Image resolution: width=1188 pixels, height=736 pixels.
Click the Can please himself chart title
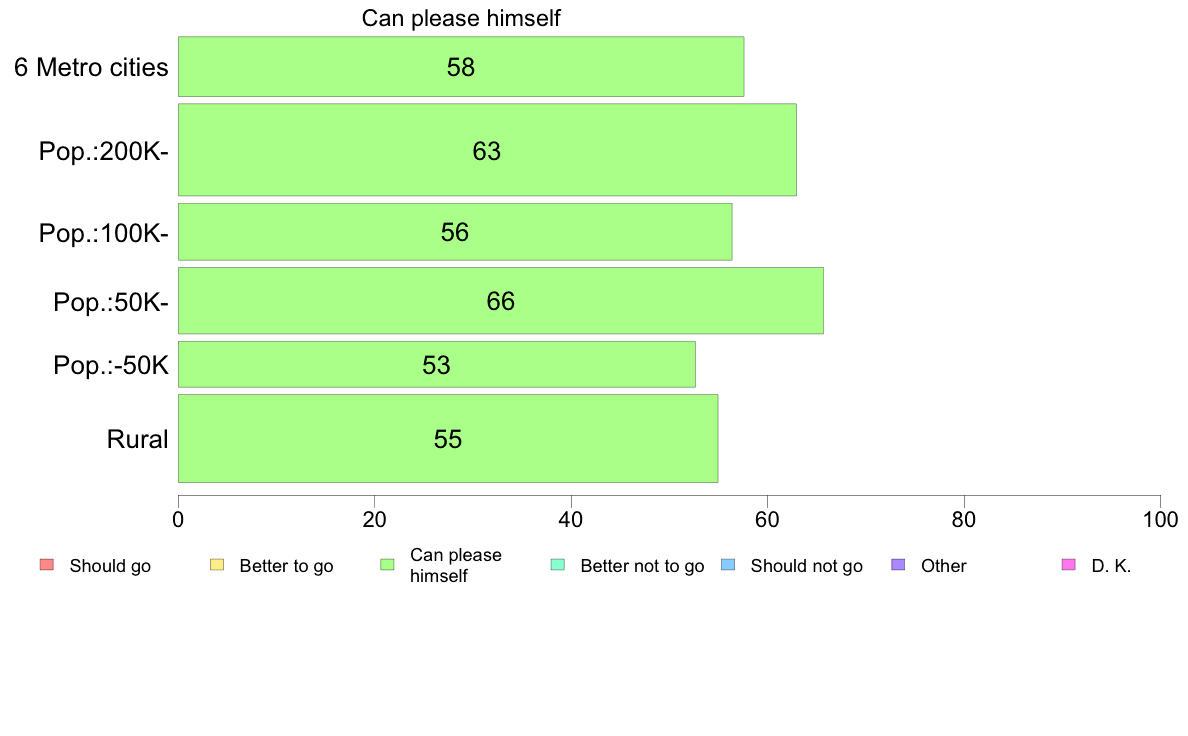[461, 18]
